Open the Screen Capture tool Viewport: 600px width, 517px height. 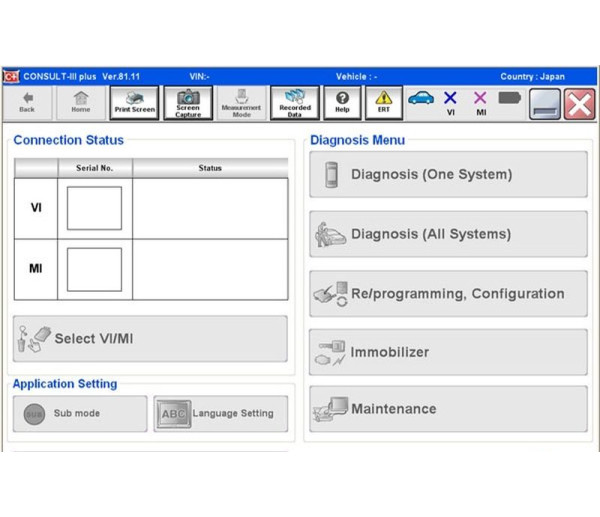[x=188, y=103]
